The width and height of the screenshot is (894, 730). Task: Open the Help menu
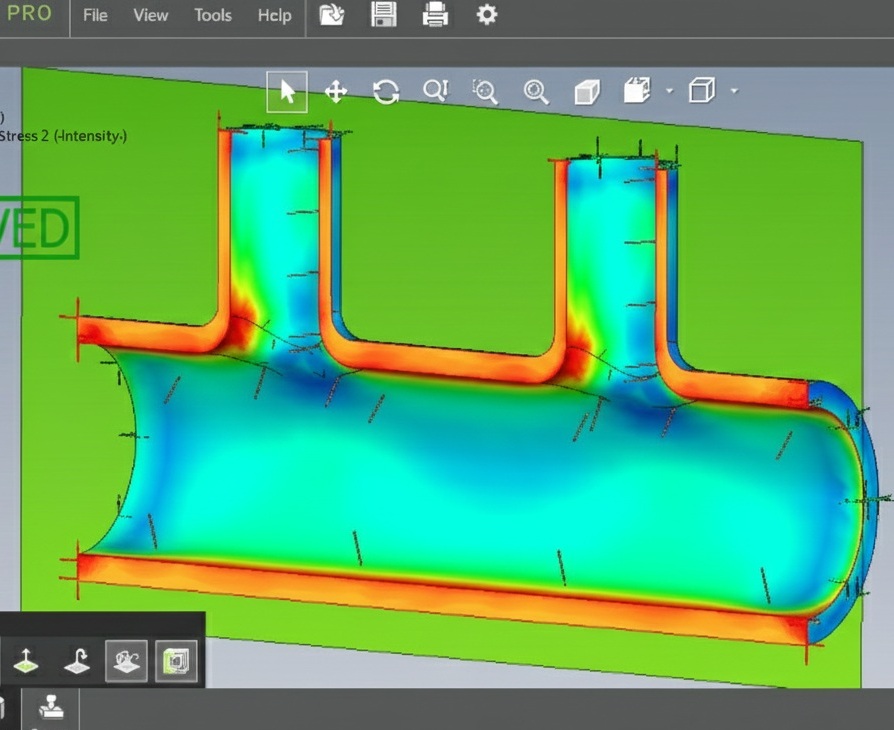(x=273, y=15)
